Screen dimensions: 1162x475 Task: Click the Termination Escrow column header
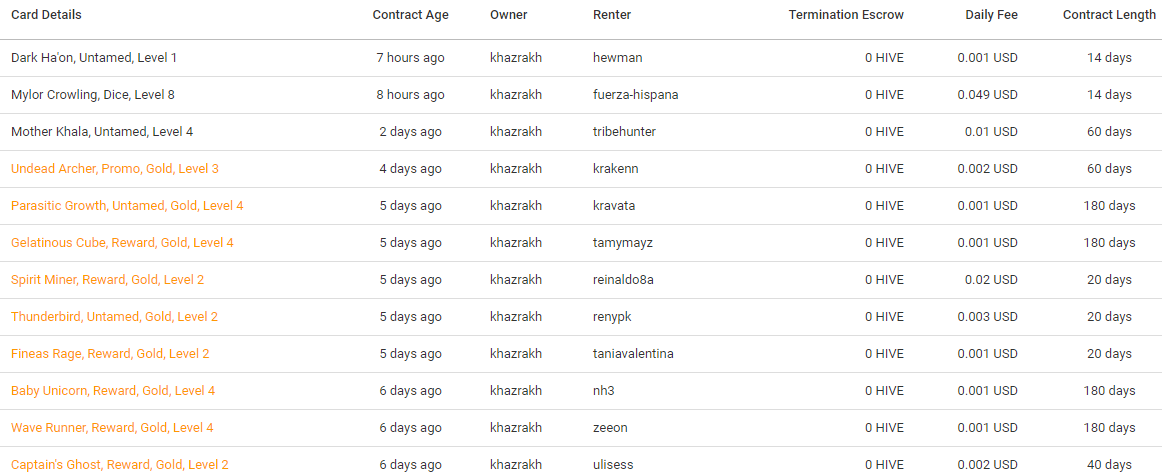point(846,15)
